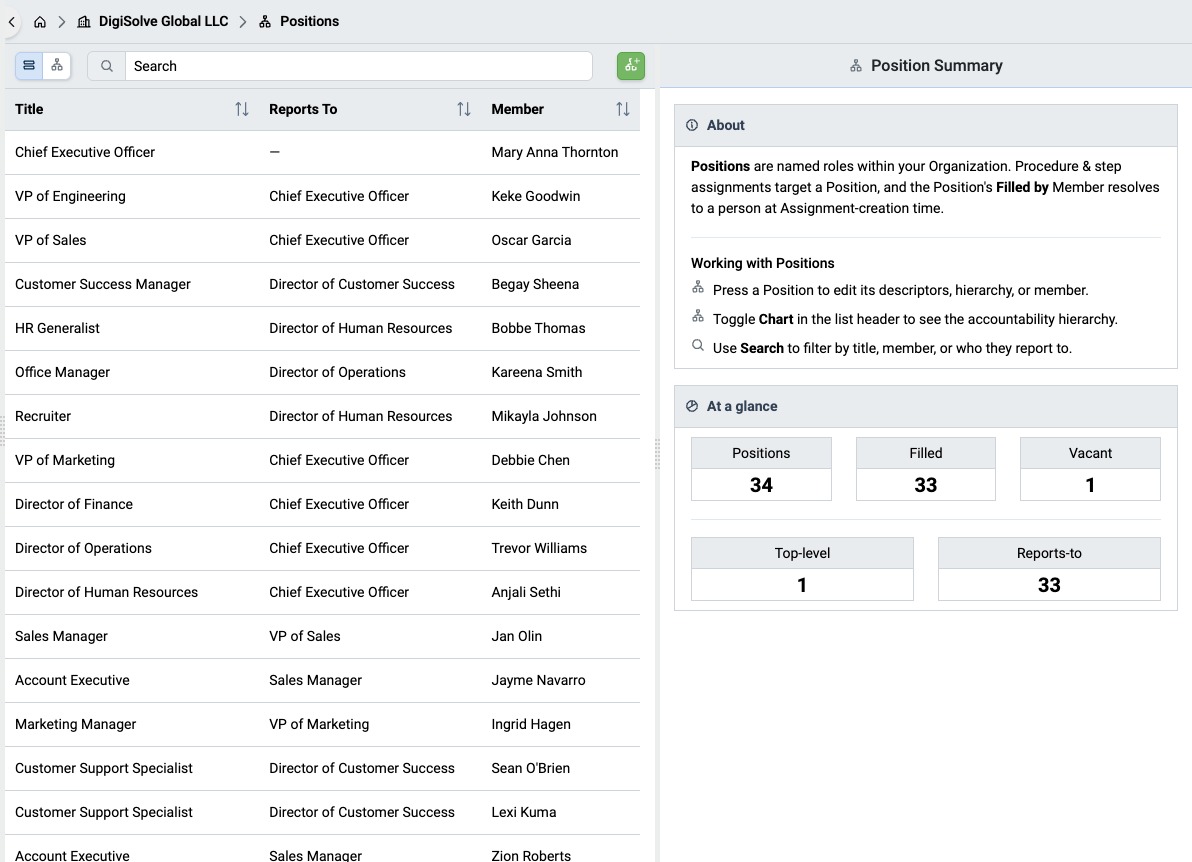This screenshot has height=862, width=1192.
Task: Select the HR Generalist position
Action: coord(57,328)
